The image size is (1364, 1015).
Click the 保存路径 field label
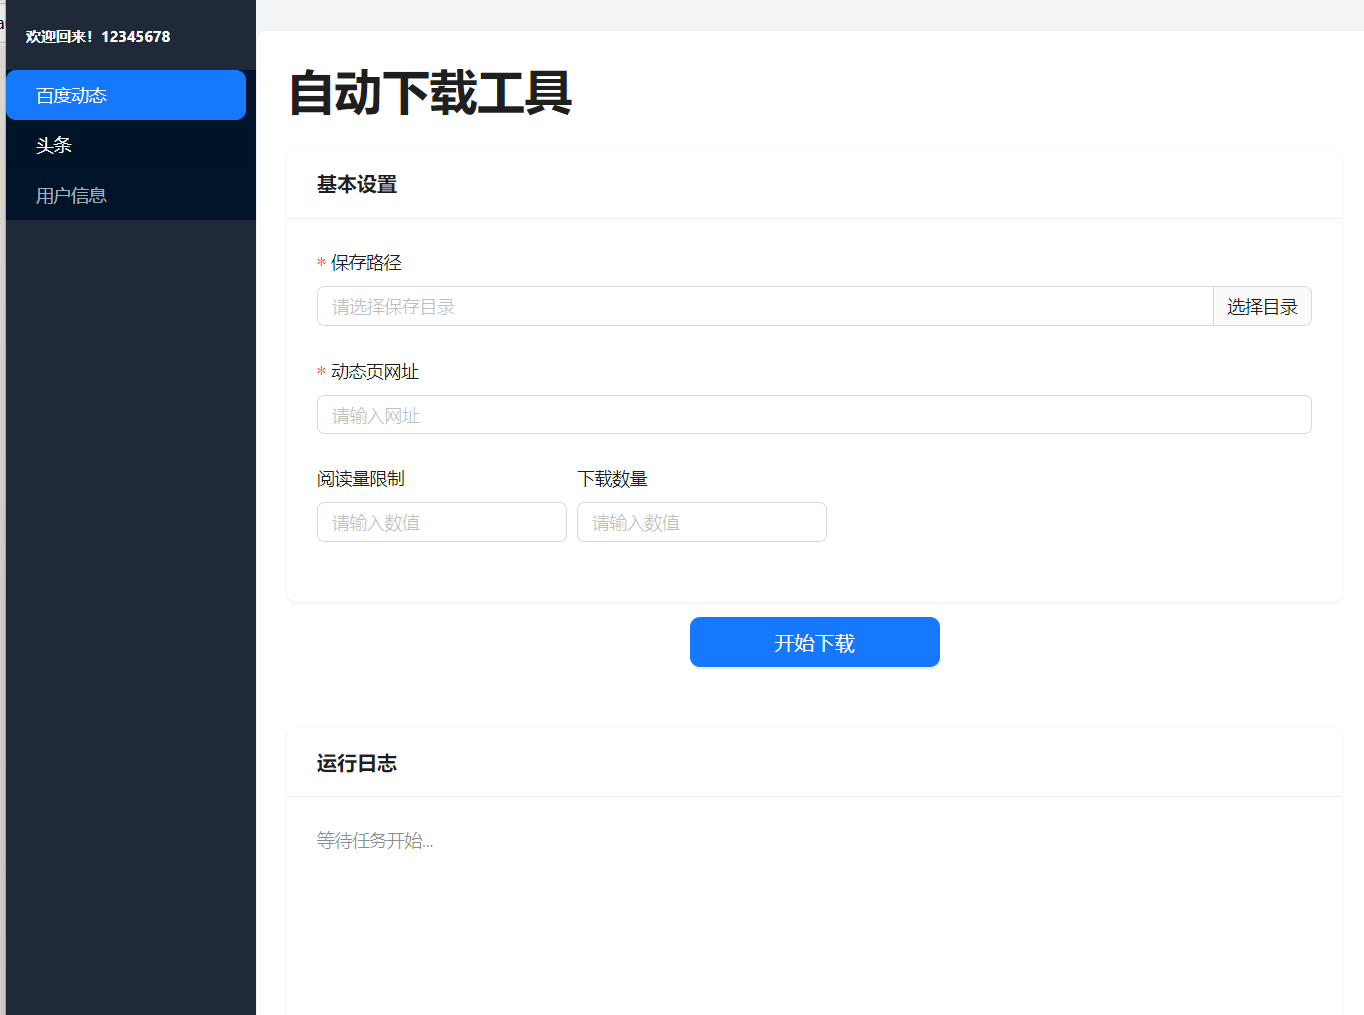(367, 262)
